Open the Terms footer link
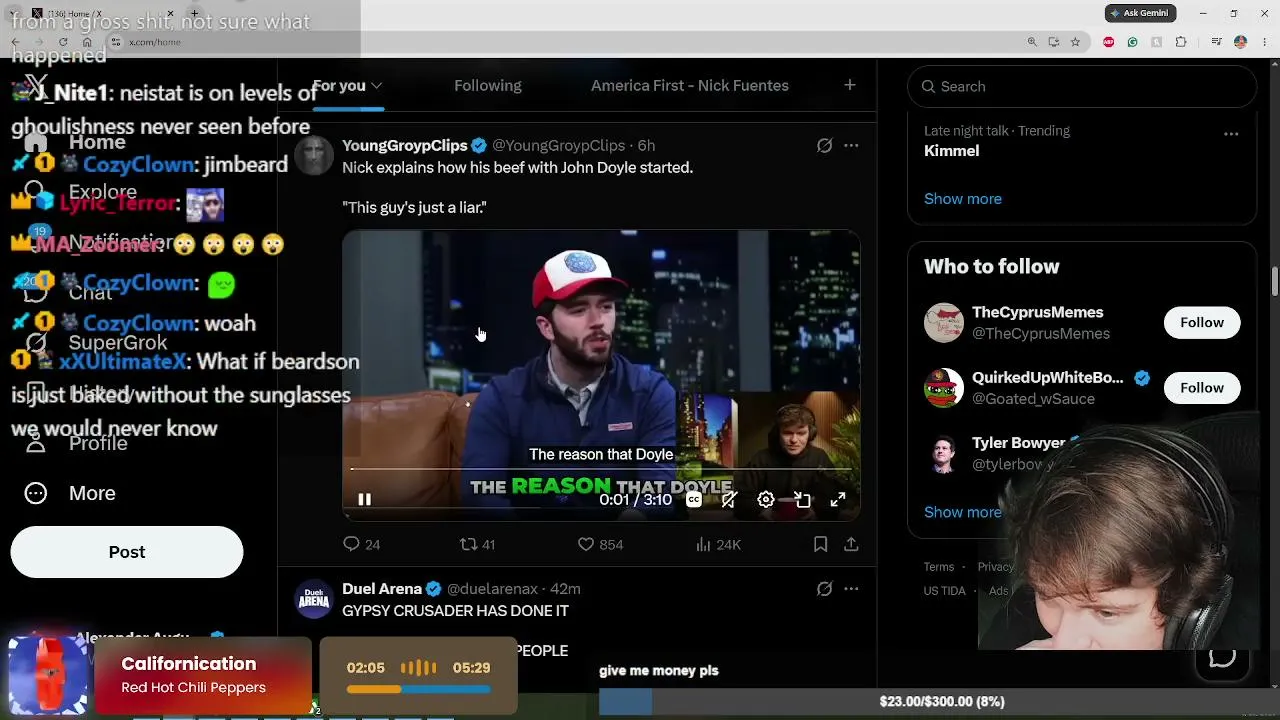 tap(939, 566)
